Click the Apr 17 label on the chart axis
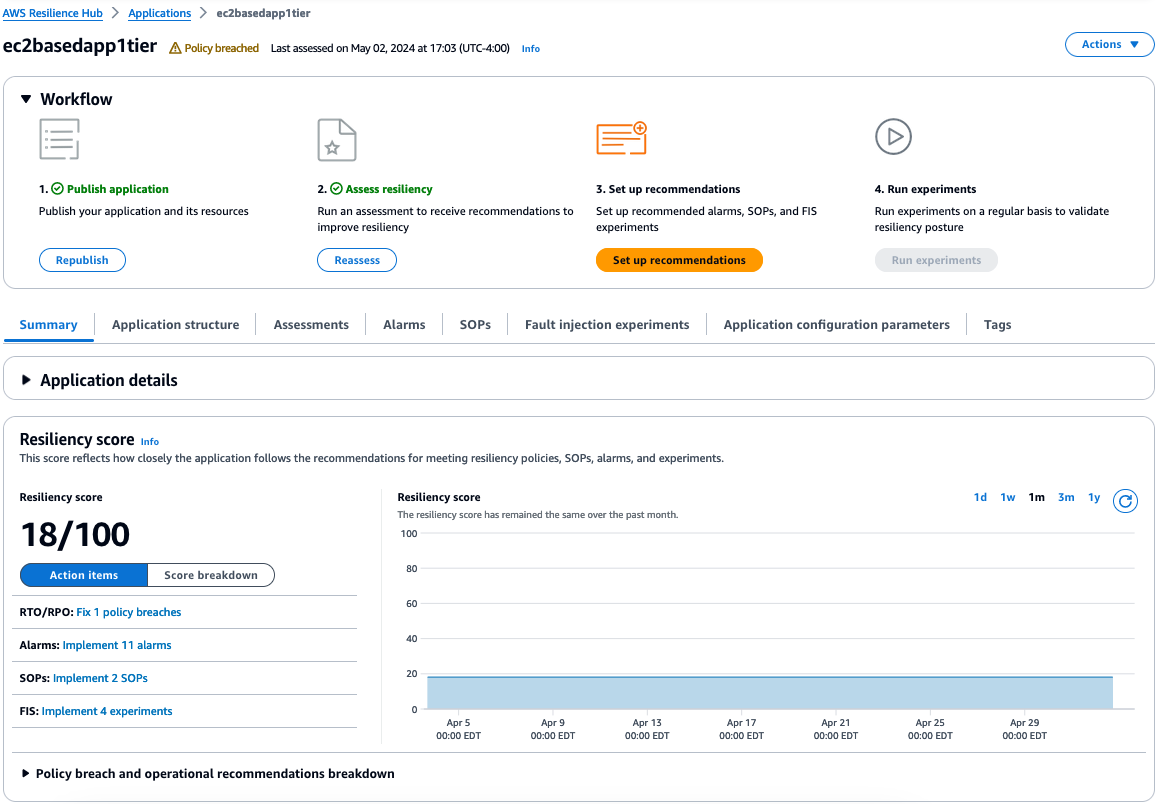 [x=741, y=723]
